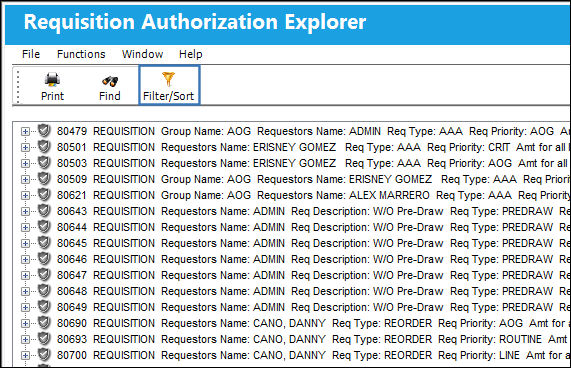Select 'Req Priority: CRIT' in row 80501
The height and width of the screenshot is (368, 571).
(x=468, y=147)
